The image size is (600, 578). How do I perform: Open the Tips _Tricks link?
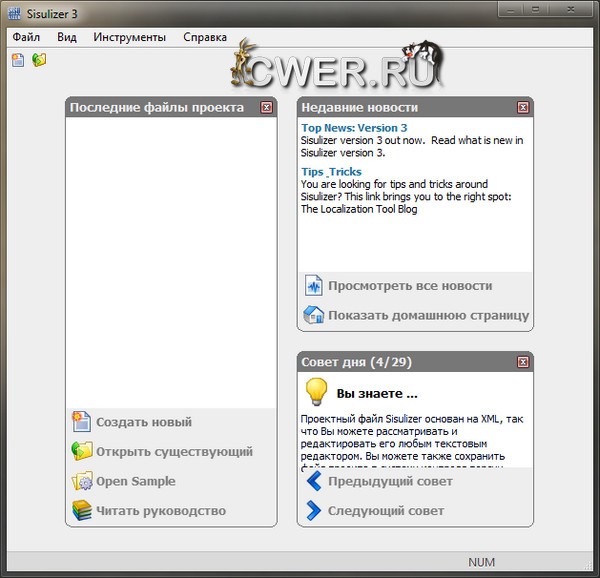pos(331,172)
